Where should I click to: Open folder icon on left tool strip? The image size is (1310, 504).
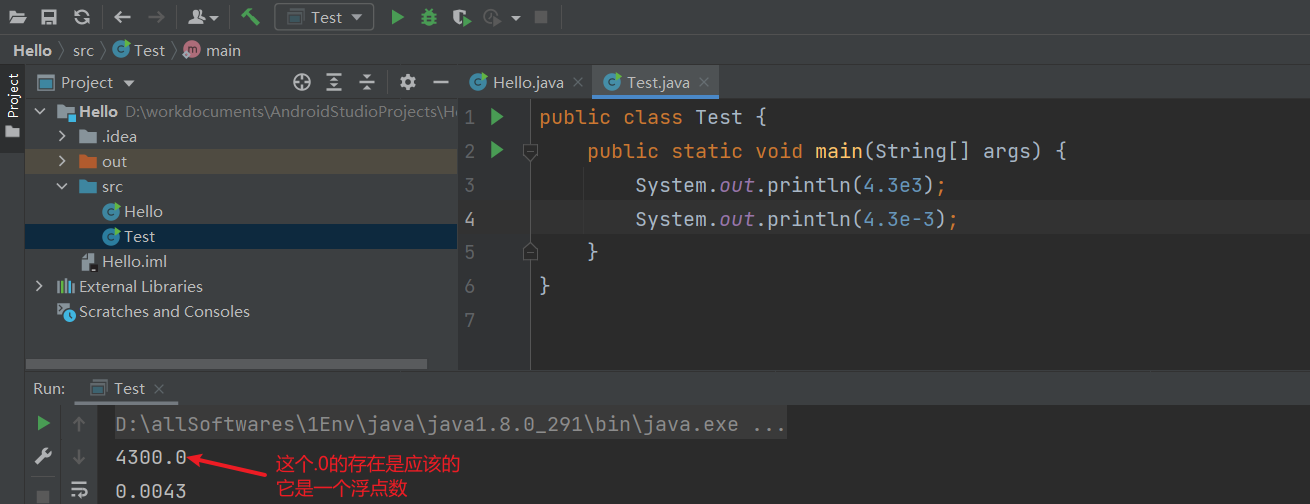pos(12,132)
